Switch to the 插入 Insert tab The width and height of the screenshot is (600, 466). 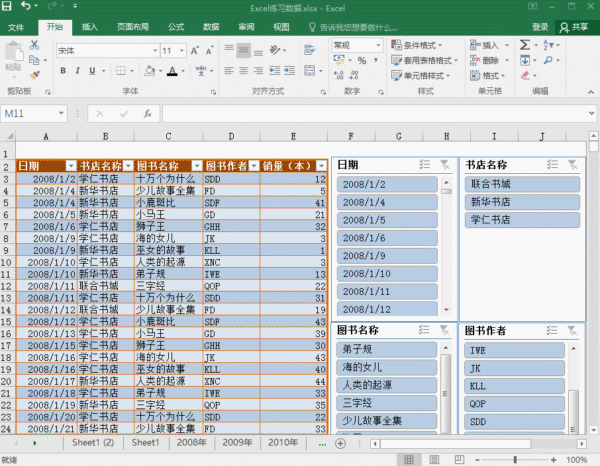(x=90, y=27)
